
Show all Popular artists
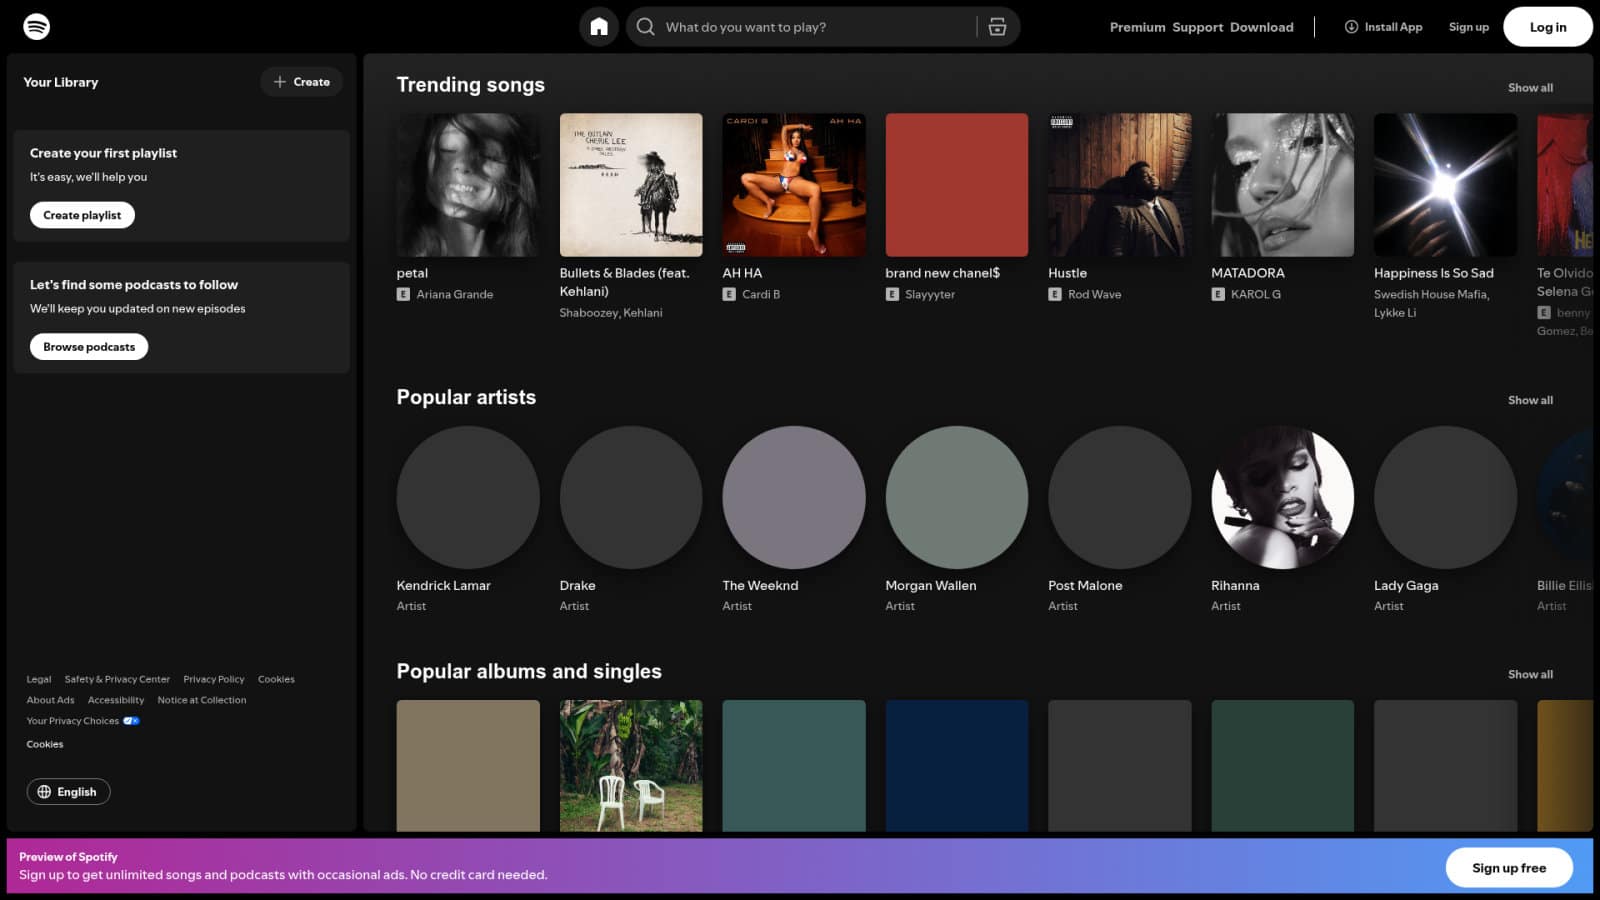[x=1530, y=400]
